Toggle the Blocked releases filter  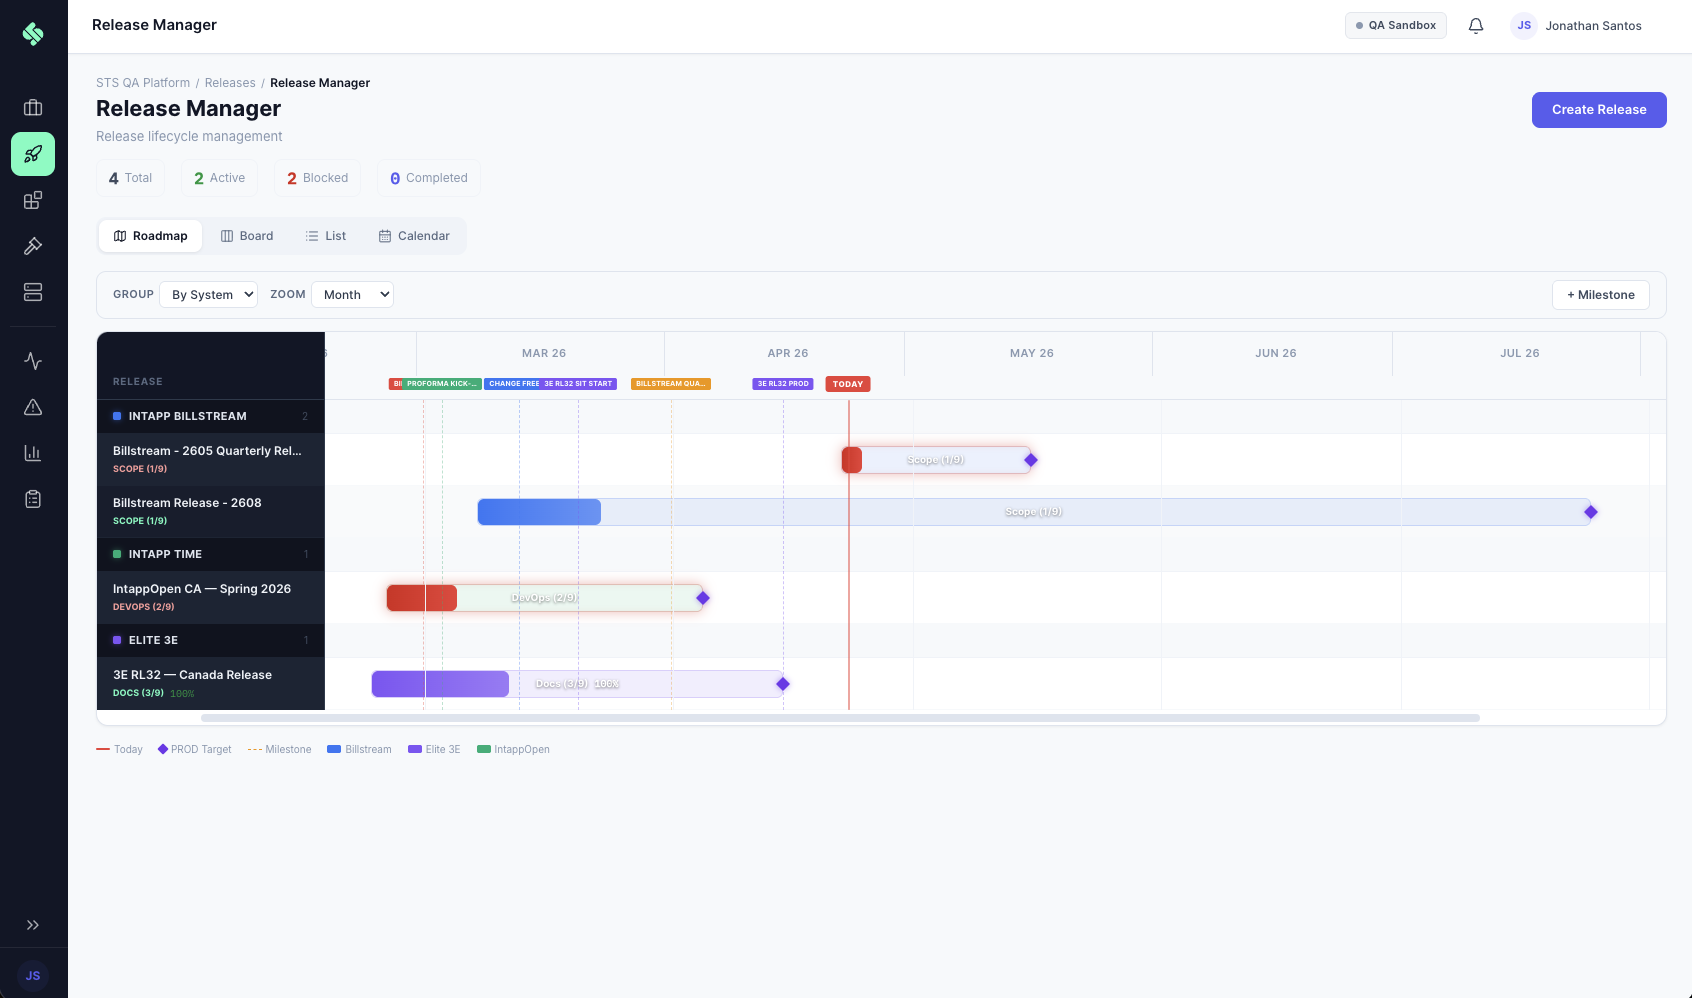(317, 178)
